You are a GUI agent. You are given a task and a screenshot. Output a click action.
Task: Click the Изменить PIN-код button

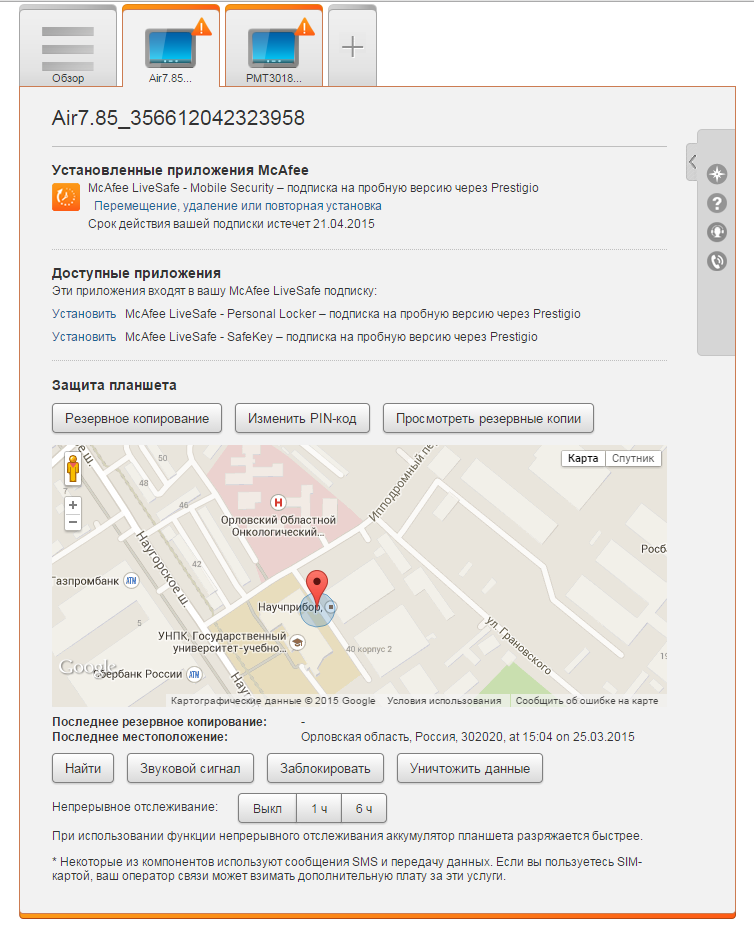303,419
